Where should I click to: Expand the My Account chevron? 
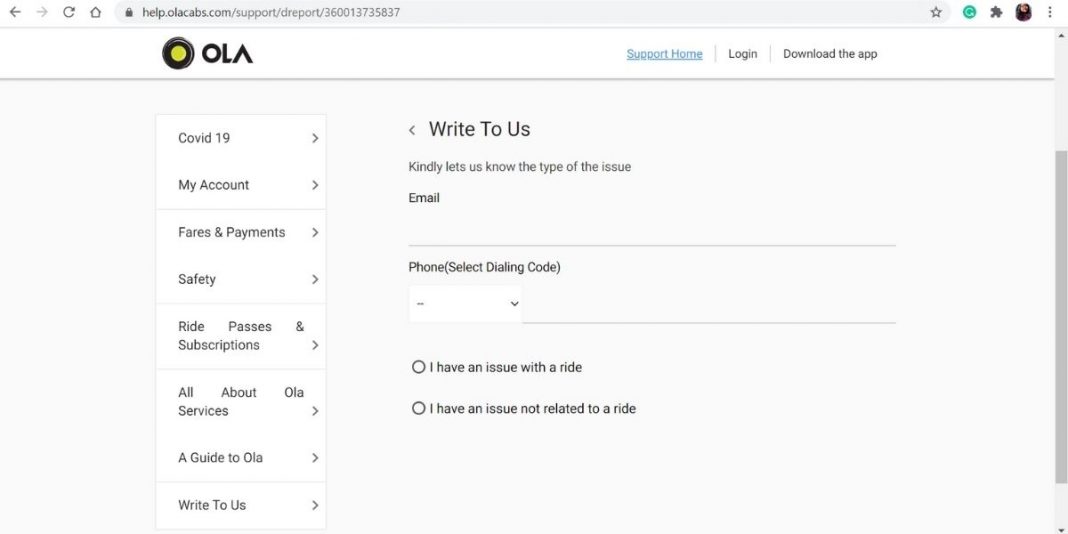tap(315, 185)
